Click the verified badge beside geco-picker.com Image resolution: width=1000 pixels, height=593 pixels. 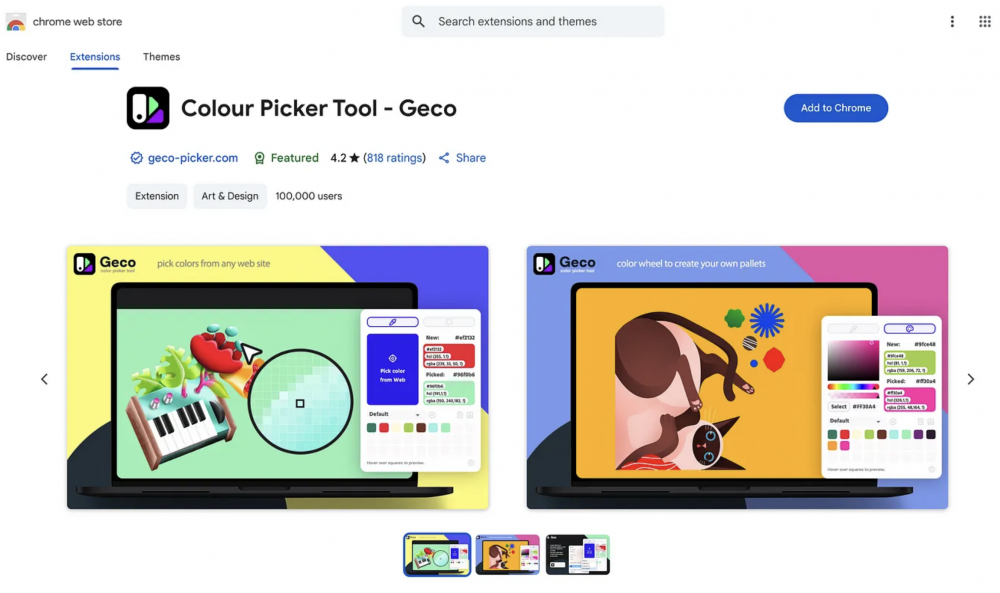136,158
